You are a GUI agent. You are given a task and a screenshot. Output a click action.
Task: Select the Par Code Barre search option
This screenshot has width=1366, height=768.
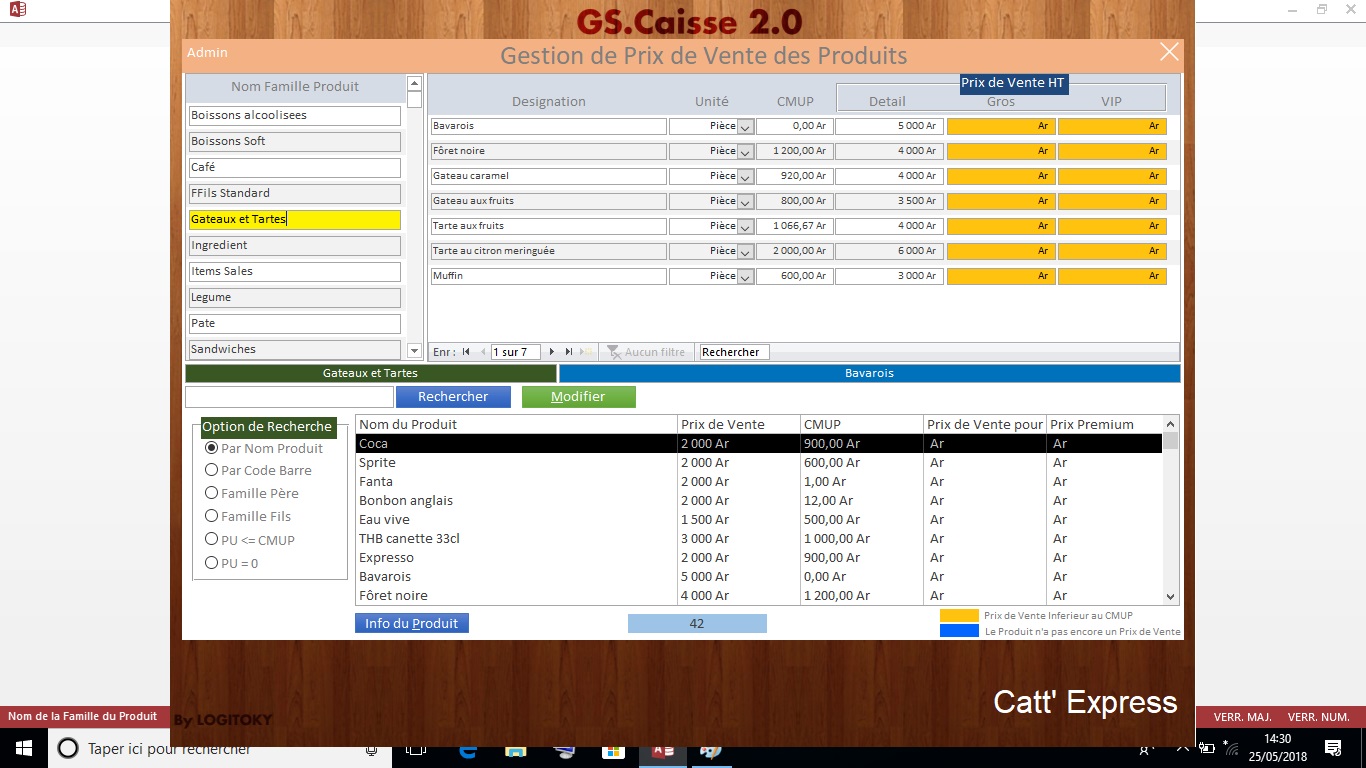point(211,470)
